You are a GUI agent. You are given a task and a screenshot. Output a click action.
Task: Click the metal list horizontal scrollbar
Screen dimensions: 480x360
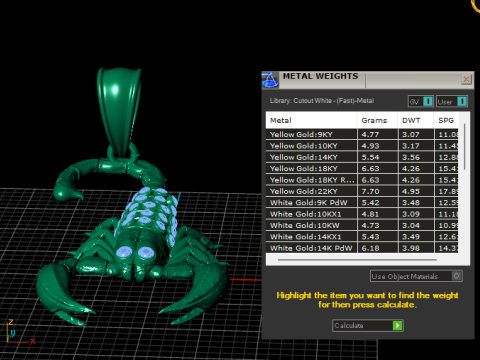click(x=357, y=259)
